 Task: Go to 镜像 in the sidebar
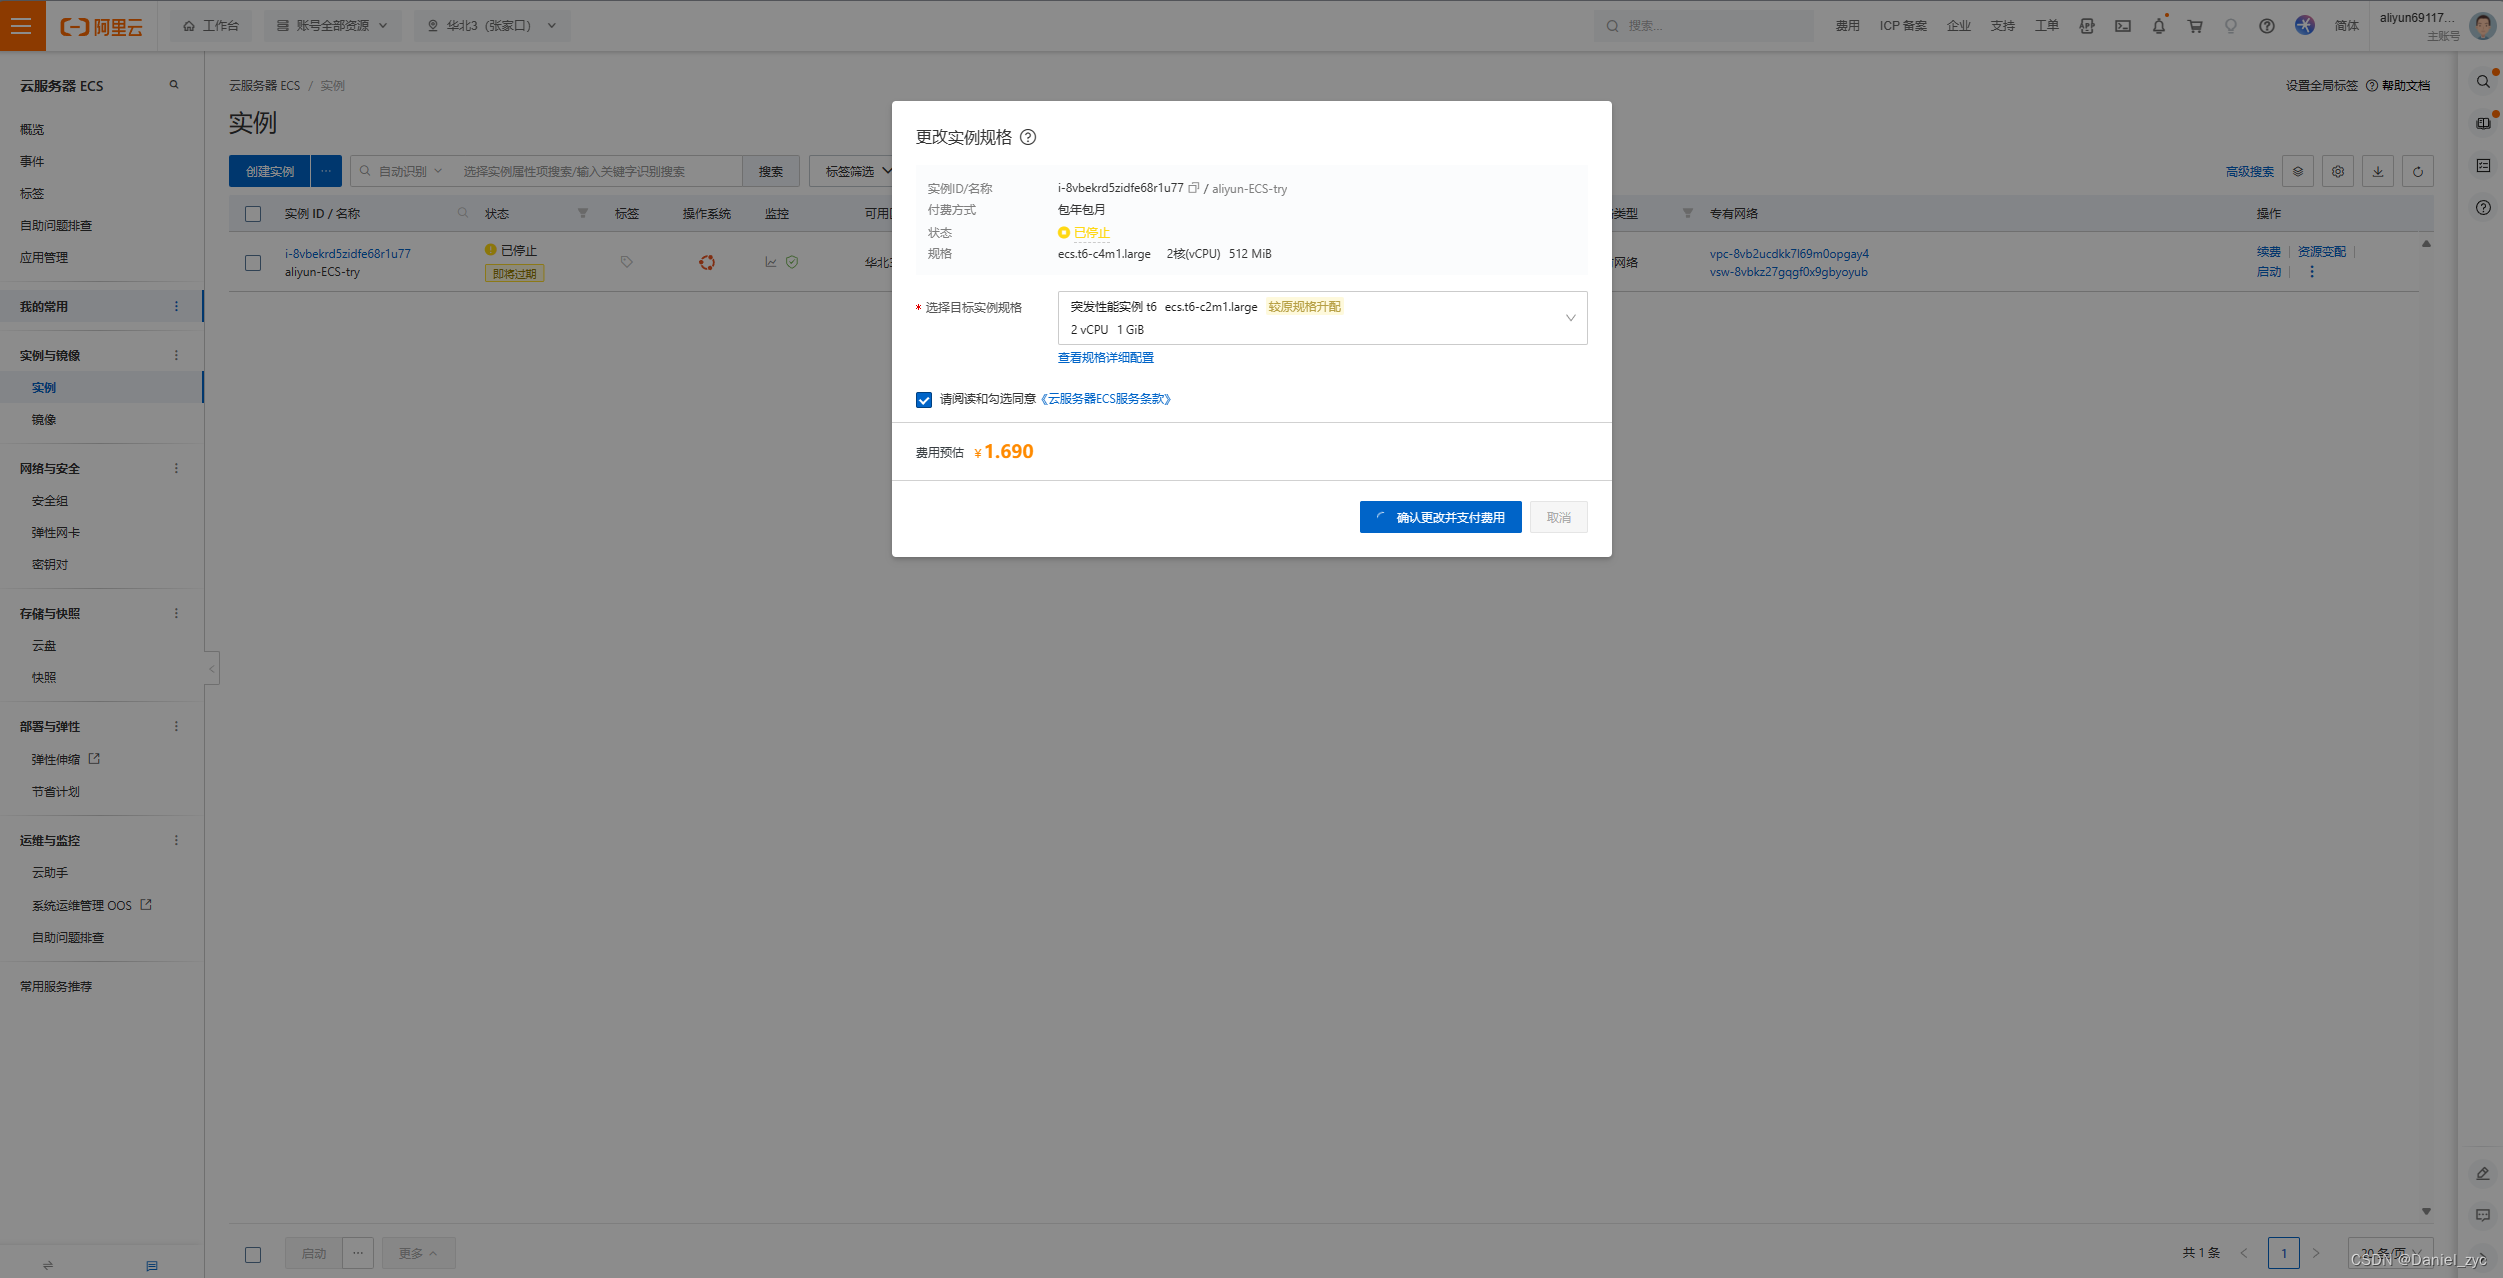tap(44, 420)
